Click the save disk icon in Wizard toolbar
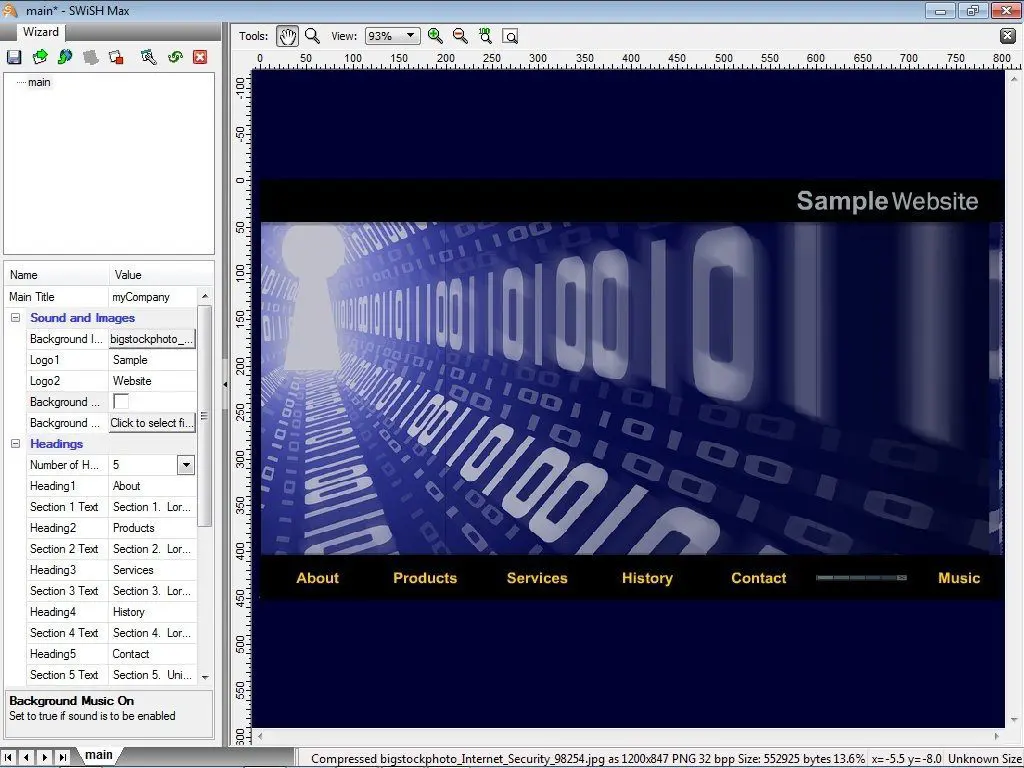The width and height of the screenshot is (1024, 768). point(14,57)
